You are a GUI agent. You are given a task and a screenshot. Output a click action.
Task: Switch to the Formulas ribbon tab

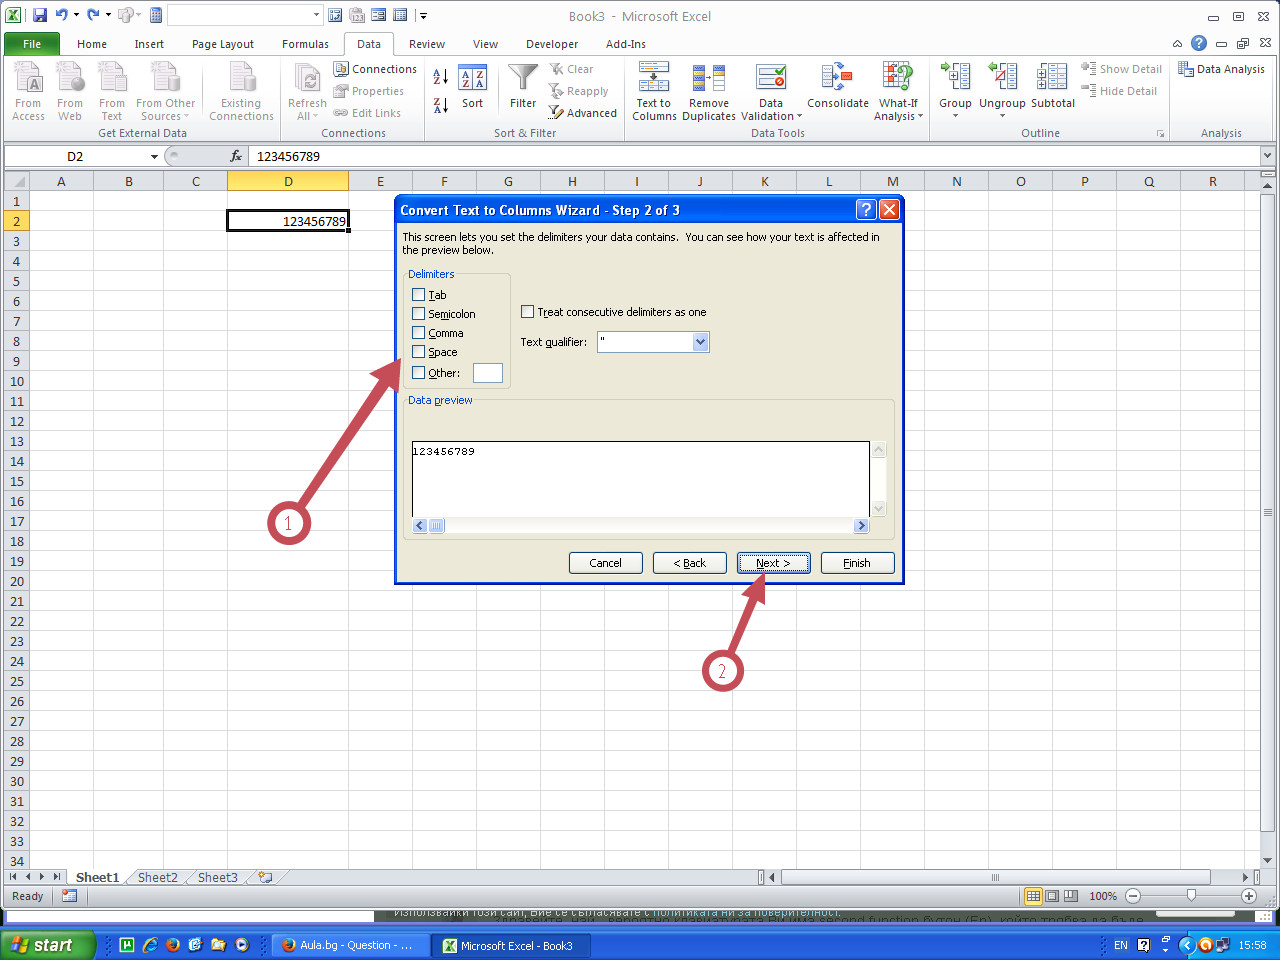[305, 44]
